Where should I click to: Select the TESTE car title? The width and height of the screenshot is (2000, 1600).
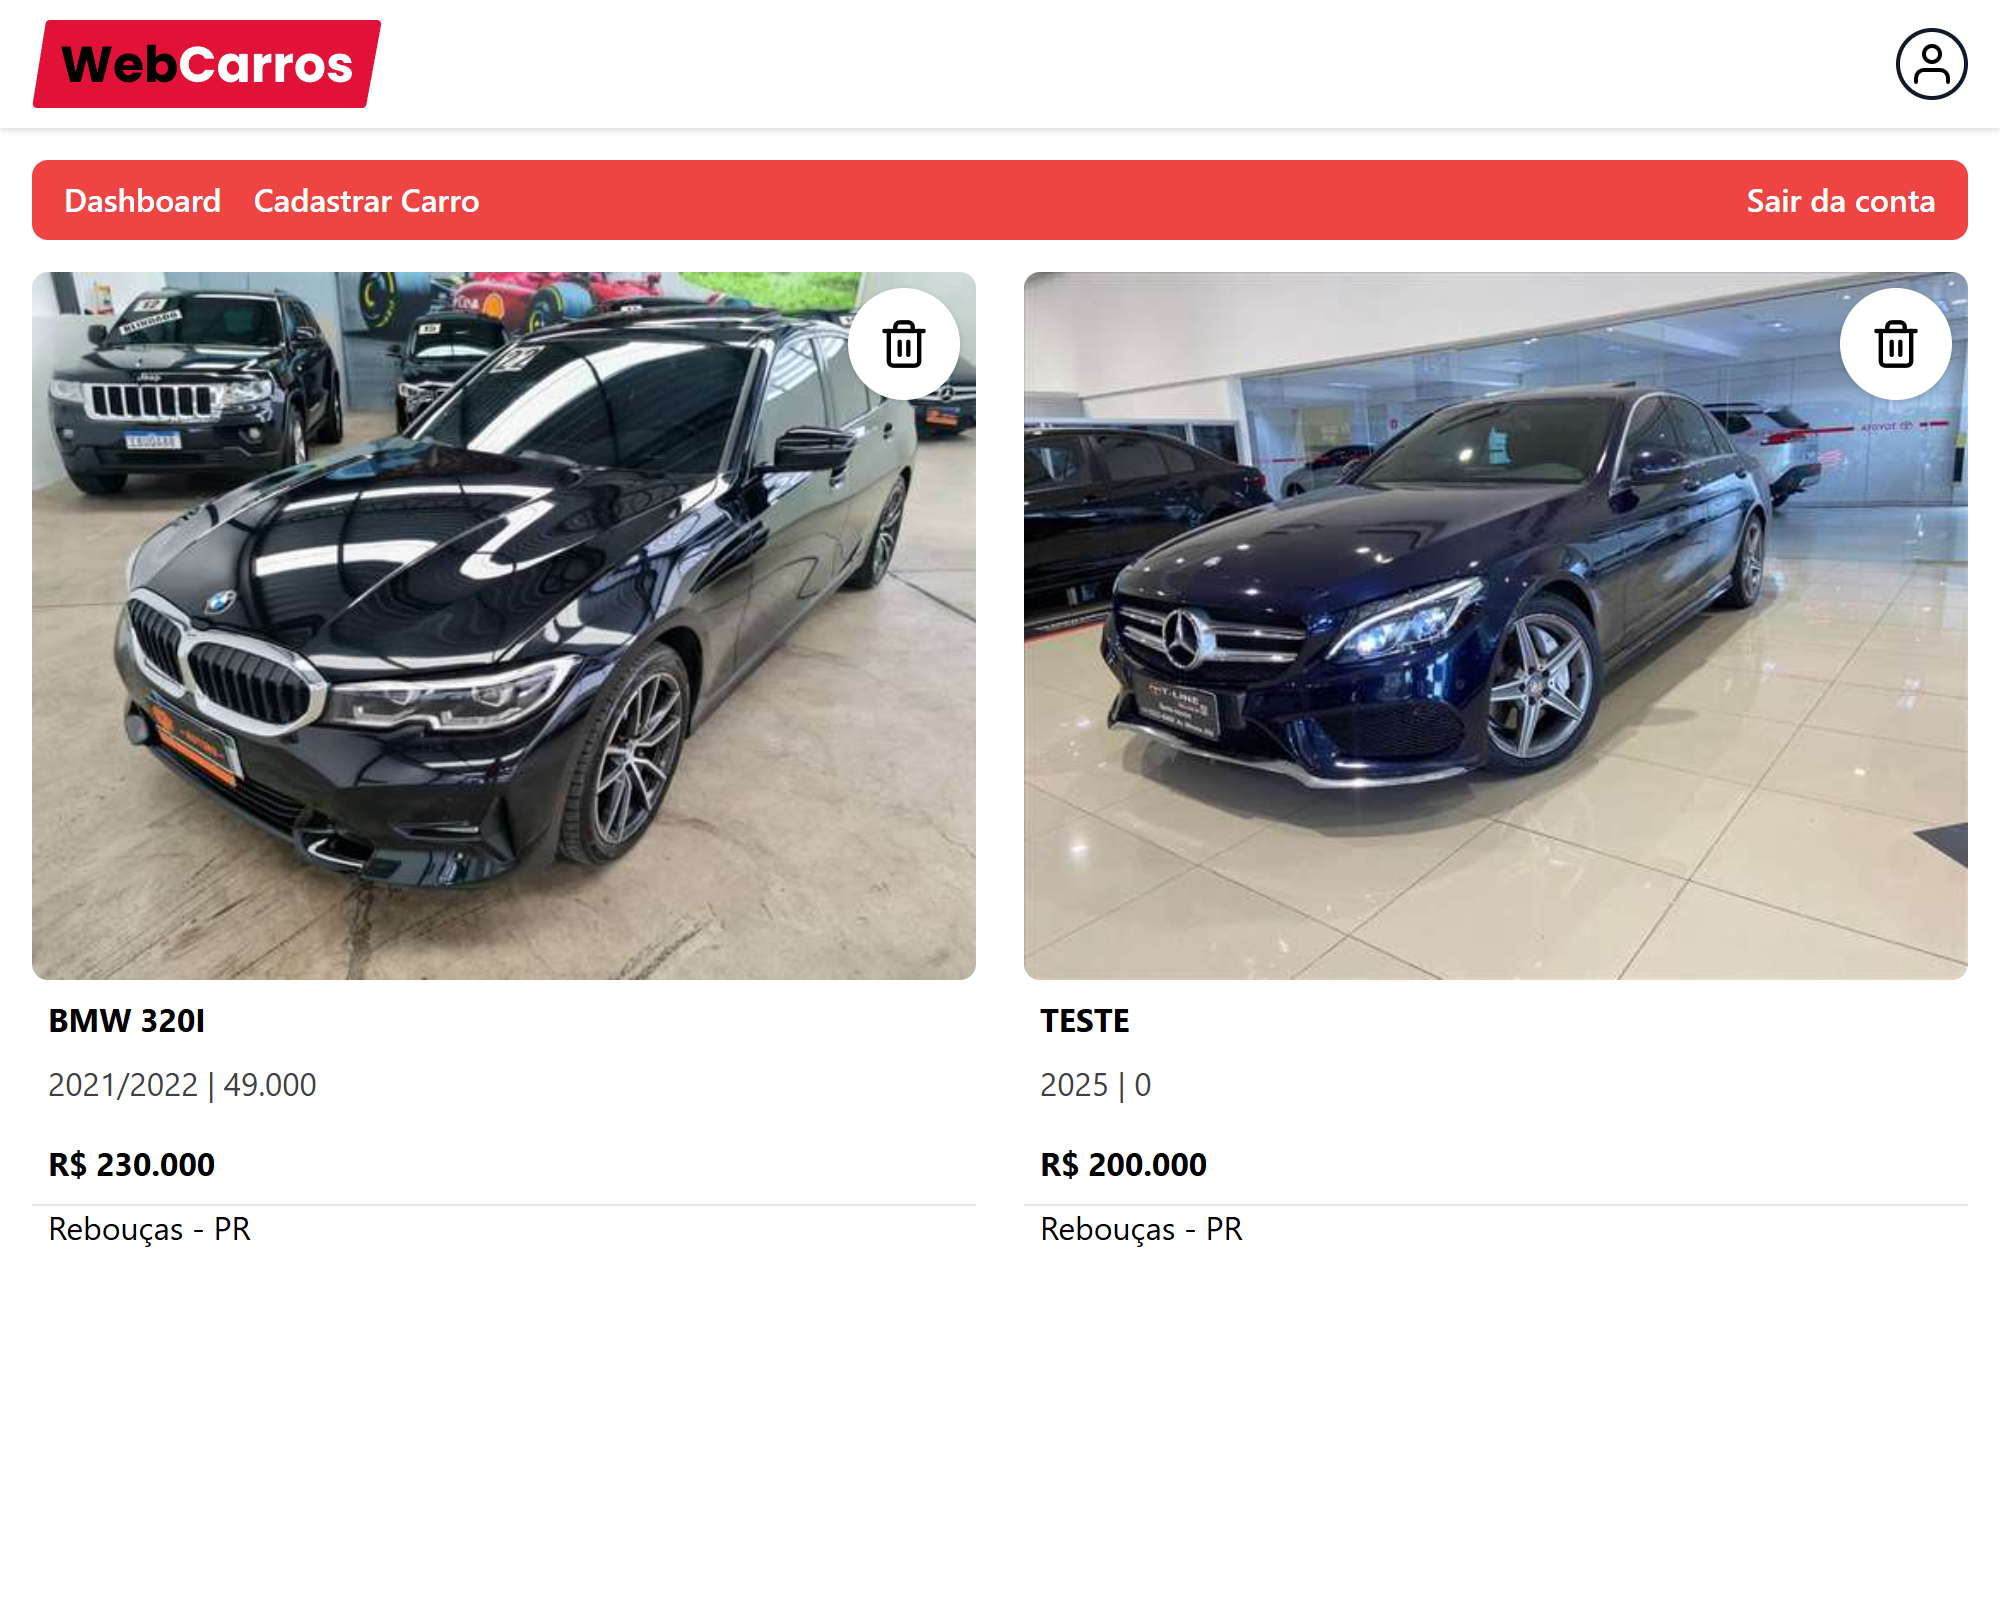point(1085,1021)
